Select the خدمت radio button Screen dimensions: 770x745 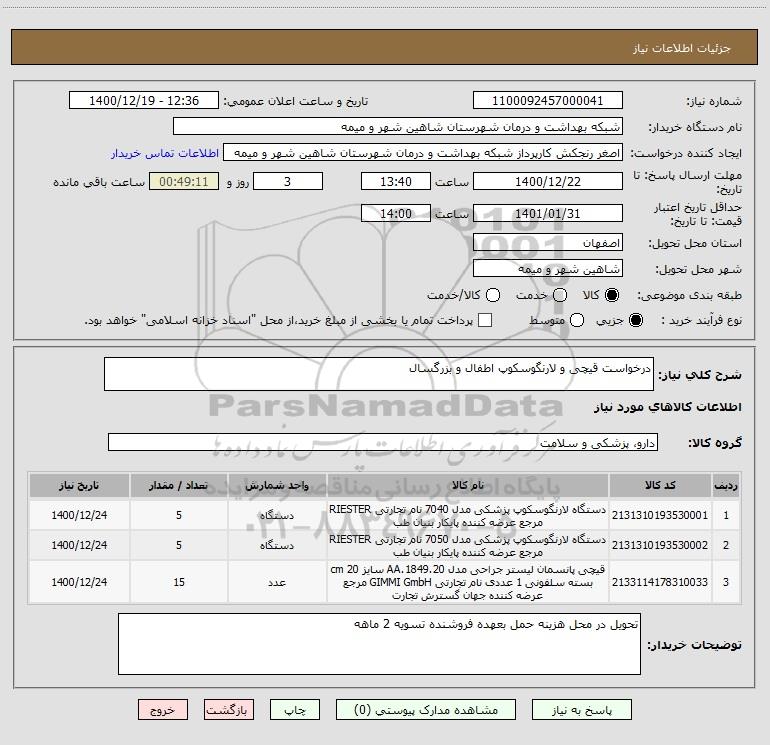coord(560,295)
